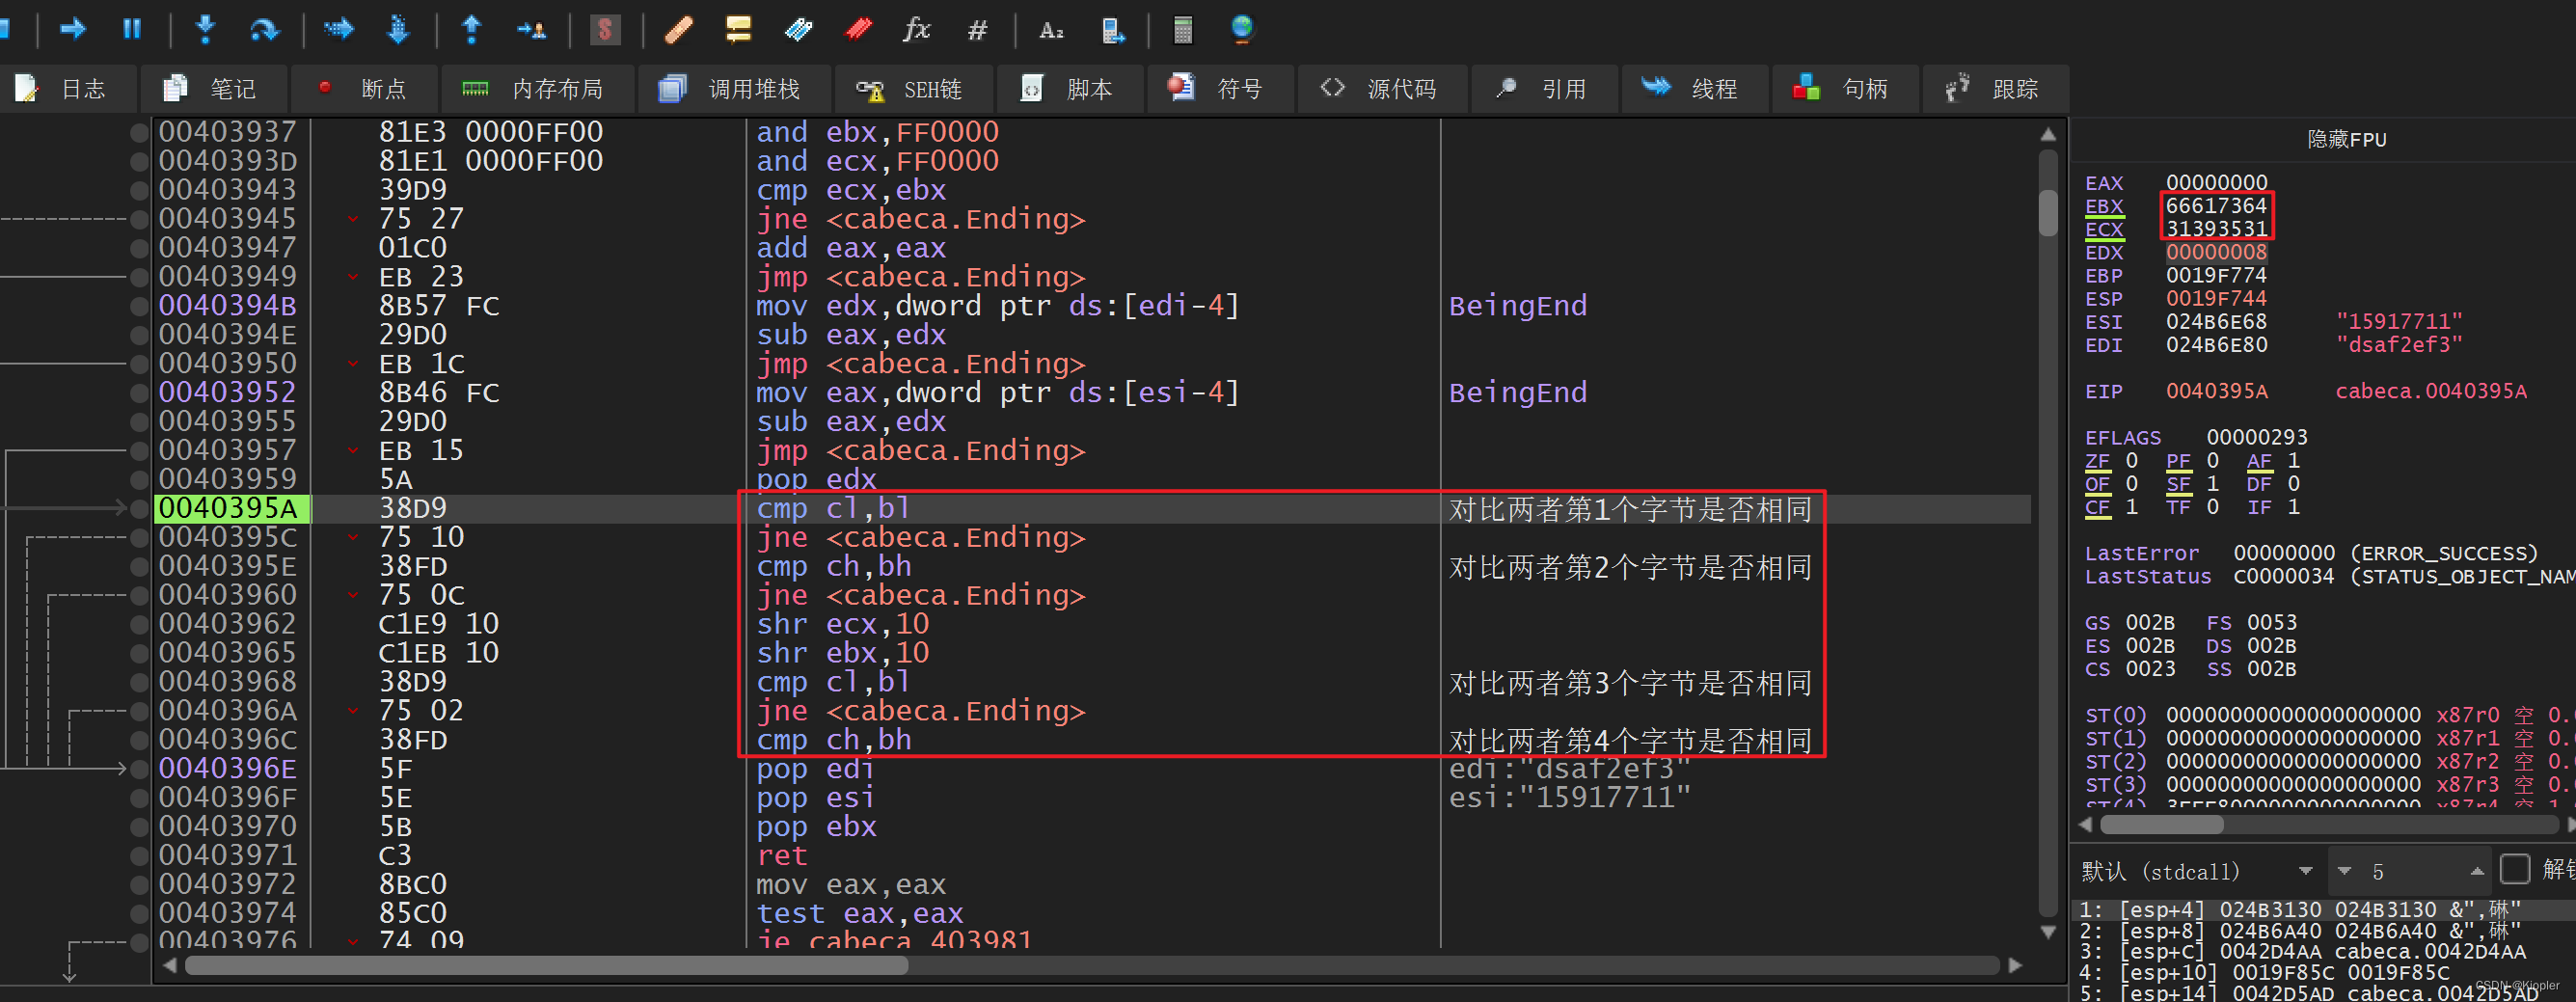Click the Trace Into dotted-right-arrow icon
Viewport: 2576px width, 1002px height.
click(x=338, y=29)
